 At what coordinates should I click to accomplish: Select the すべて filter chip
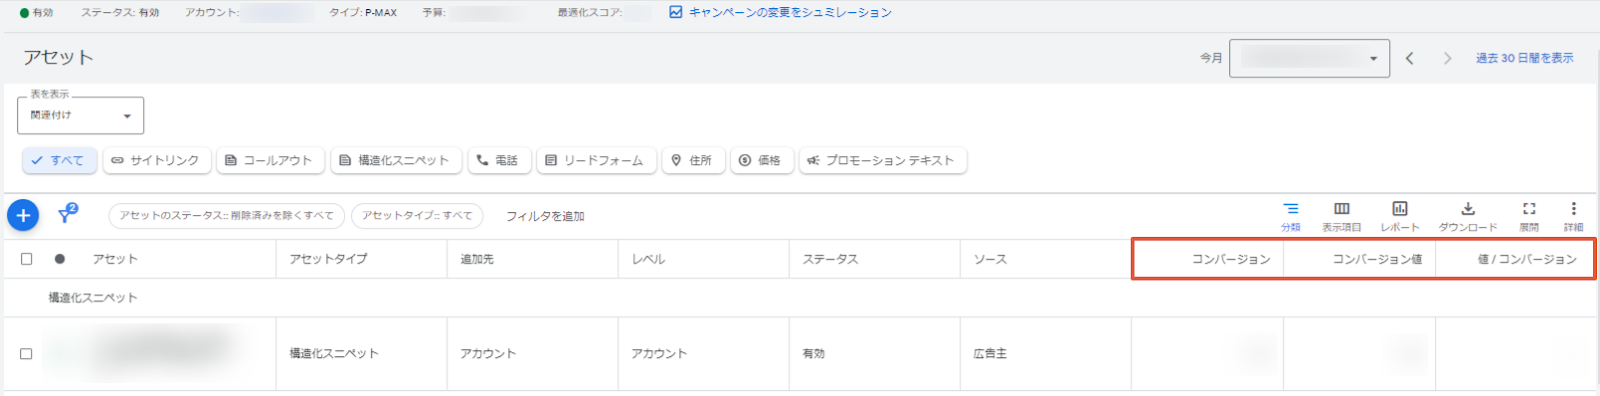point(59,160)
